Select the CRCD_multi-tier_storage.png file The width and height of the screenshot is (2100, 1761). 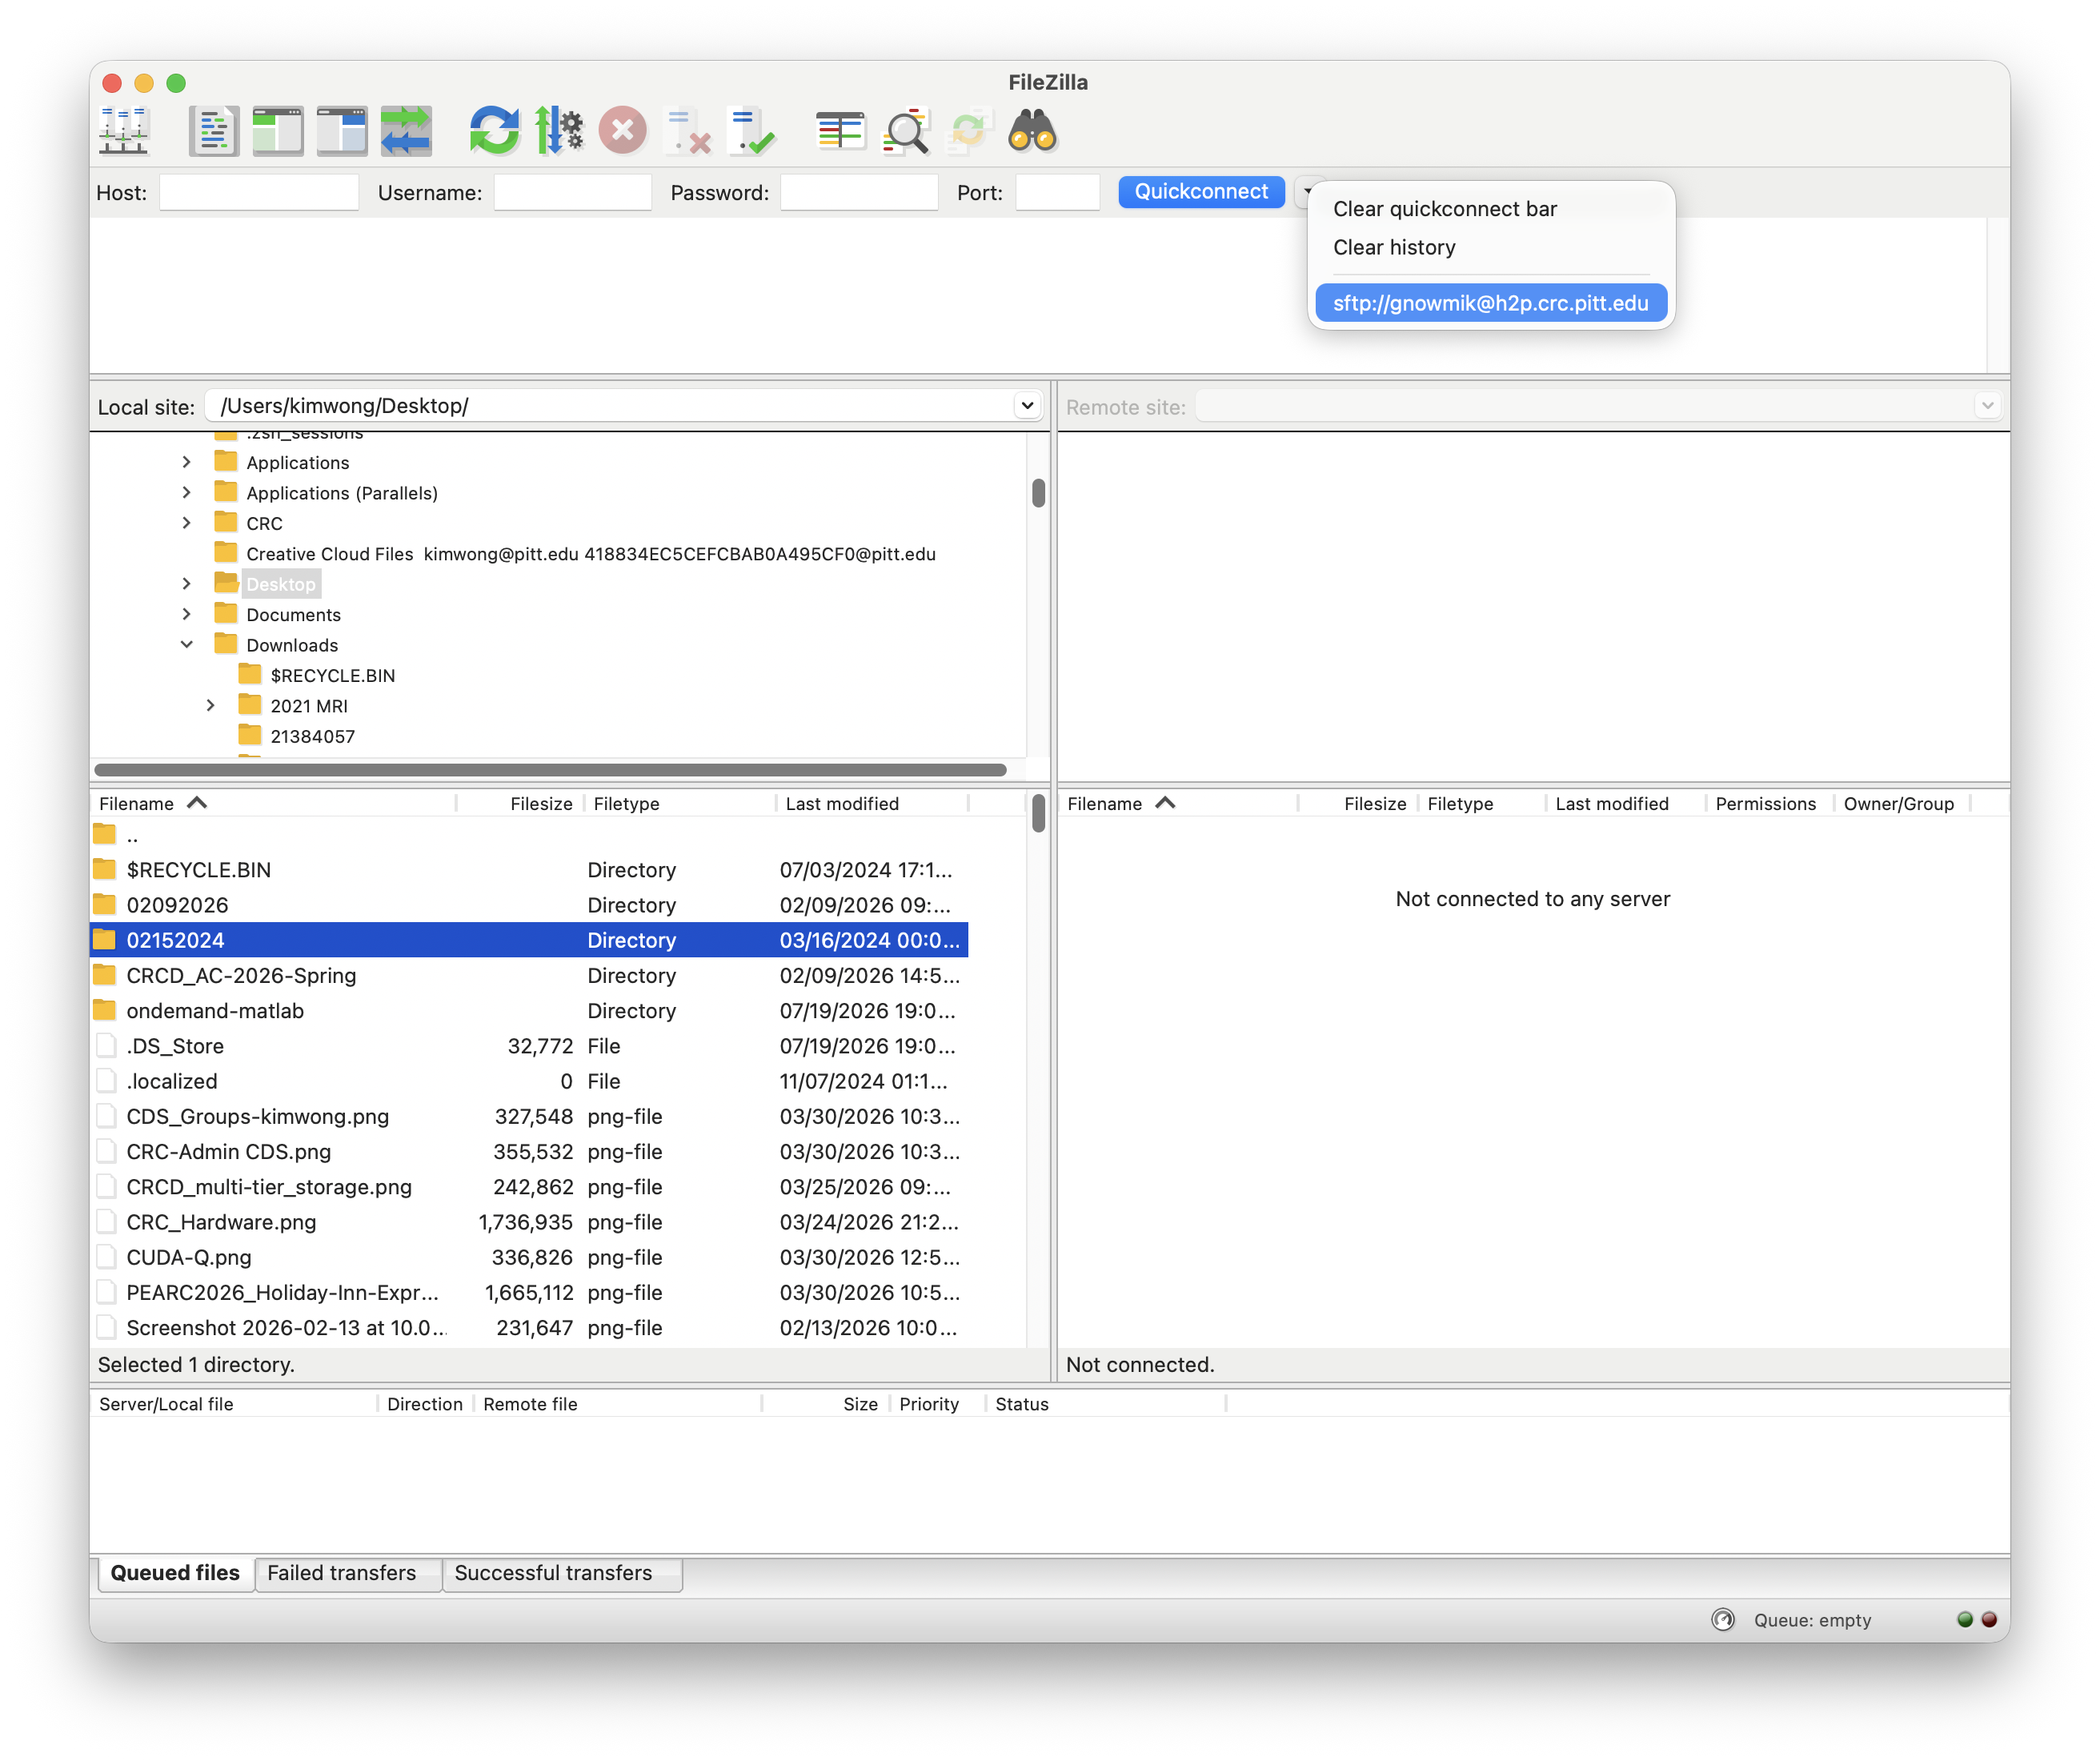click(529, 1187)
